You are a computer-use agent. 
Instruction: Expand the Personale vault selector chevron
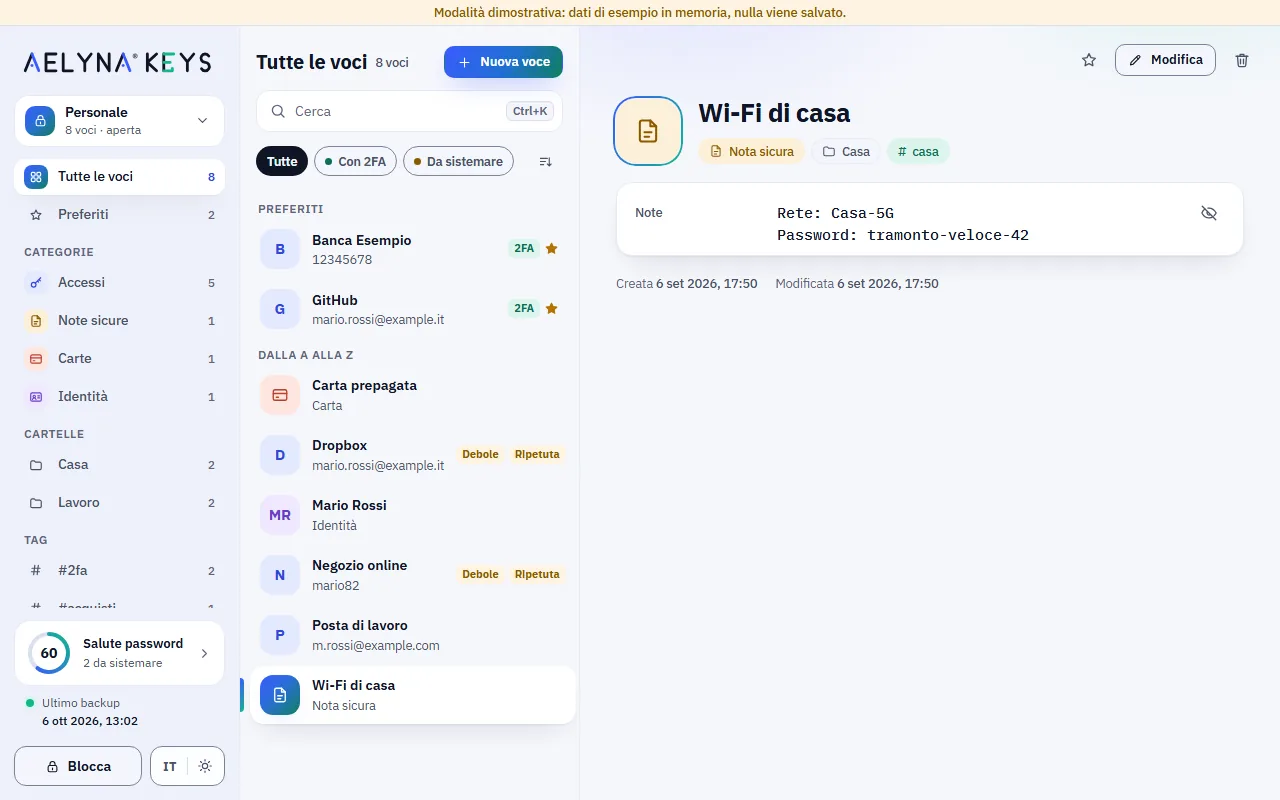coord(202,121)
